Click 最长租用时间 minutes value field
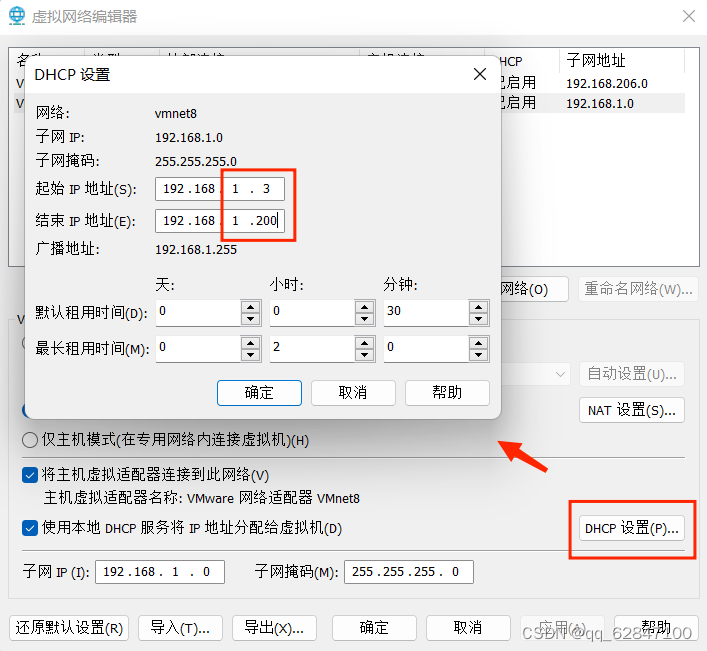707x651 pixels. (x=427, y=348)
